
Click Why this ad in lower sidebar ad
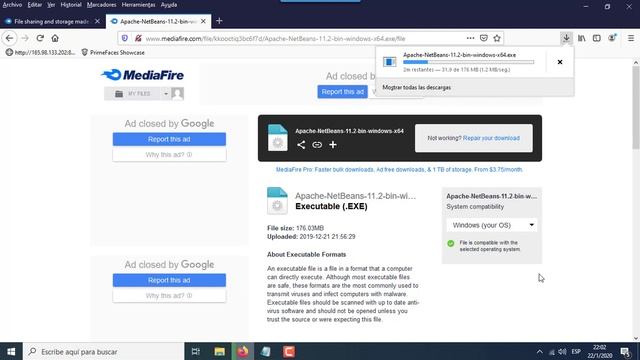(x=169, y=296)
